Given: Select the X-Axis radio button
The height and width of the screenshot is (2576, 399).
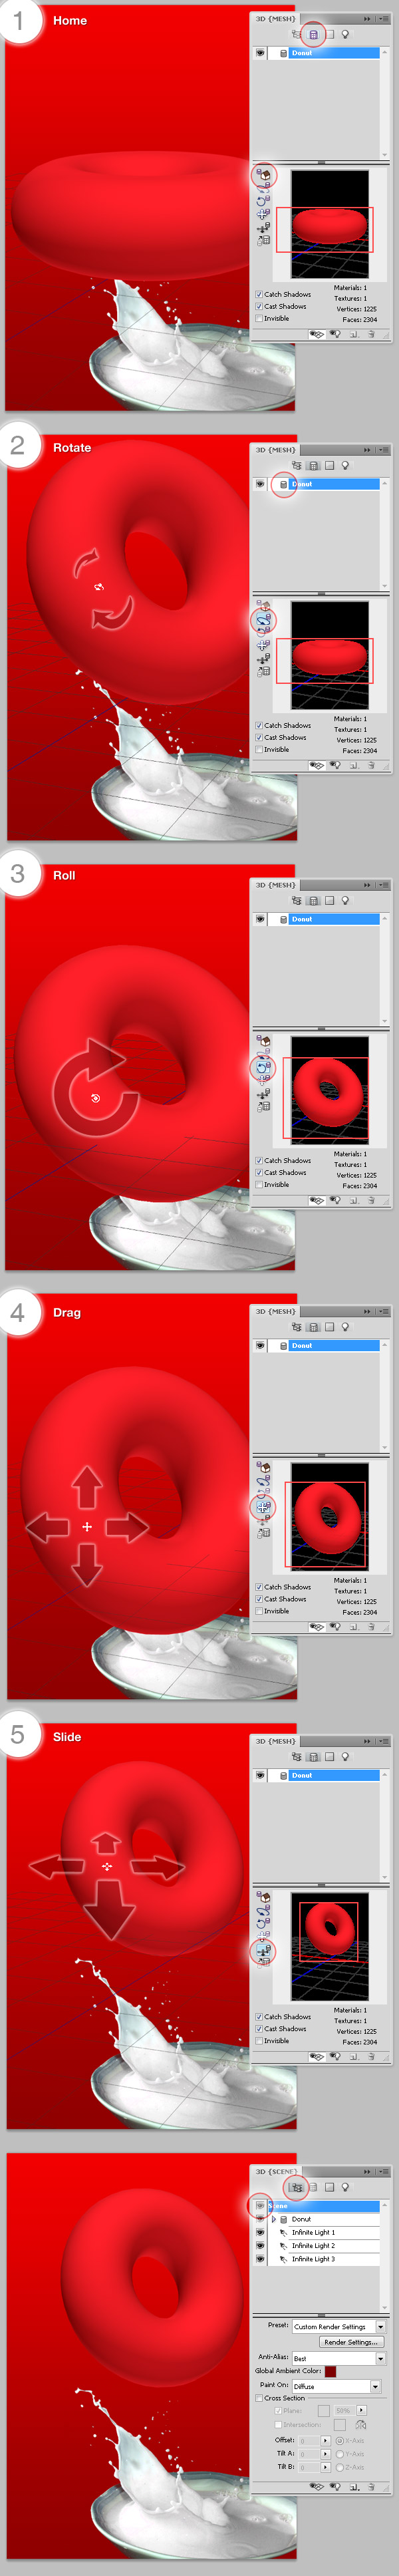Looking at the screenshot, I should [340, 2441].
